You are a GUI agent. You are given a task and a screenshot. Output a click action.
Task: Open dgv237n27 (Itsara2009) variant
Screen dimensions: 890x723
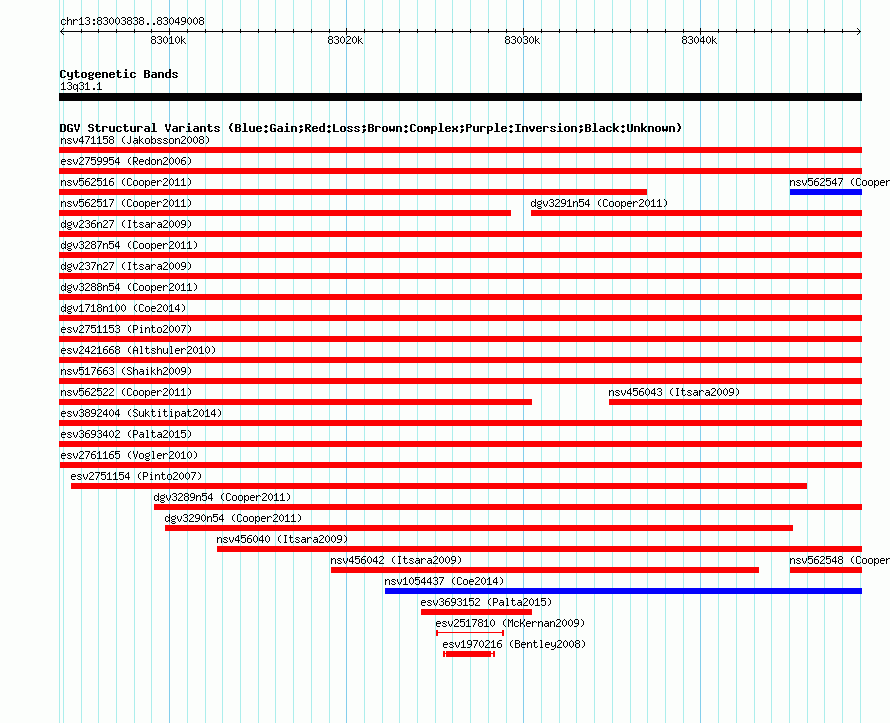pyautogui.click(x=126, y=266)
